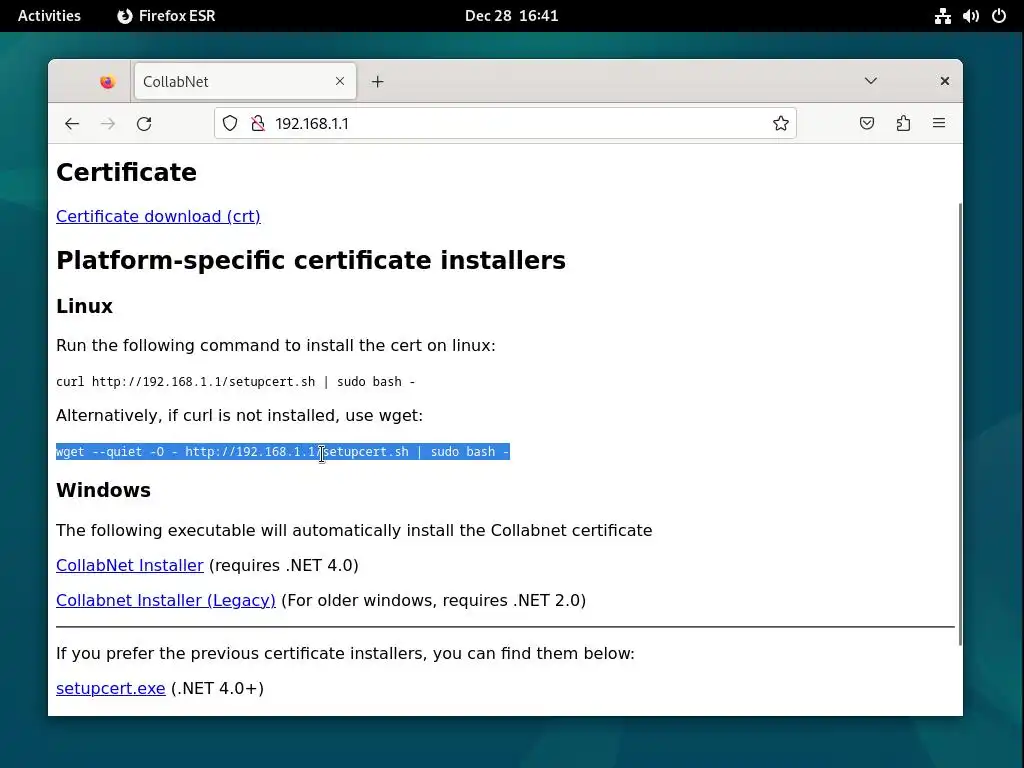The height and width of the screenshot is (768, 1024).
Task: Click the curl setupcert.sh command text
Action: (x=235, y=381)
